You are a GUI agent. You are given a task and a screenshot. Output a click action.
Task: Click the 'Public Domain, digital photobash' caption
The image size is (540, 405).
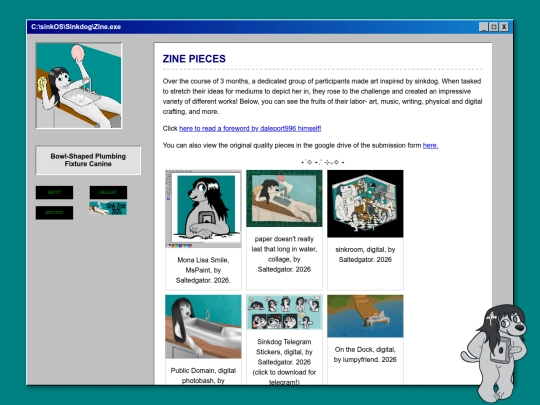click(203, 376)
